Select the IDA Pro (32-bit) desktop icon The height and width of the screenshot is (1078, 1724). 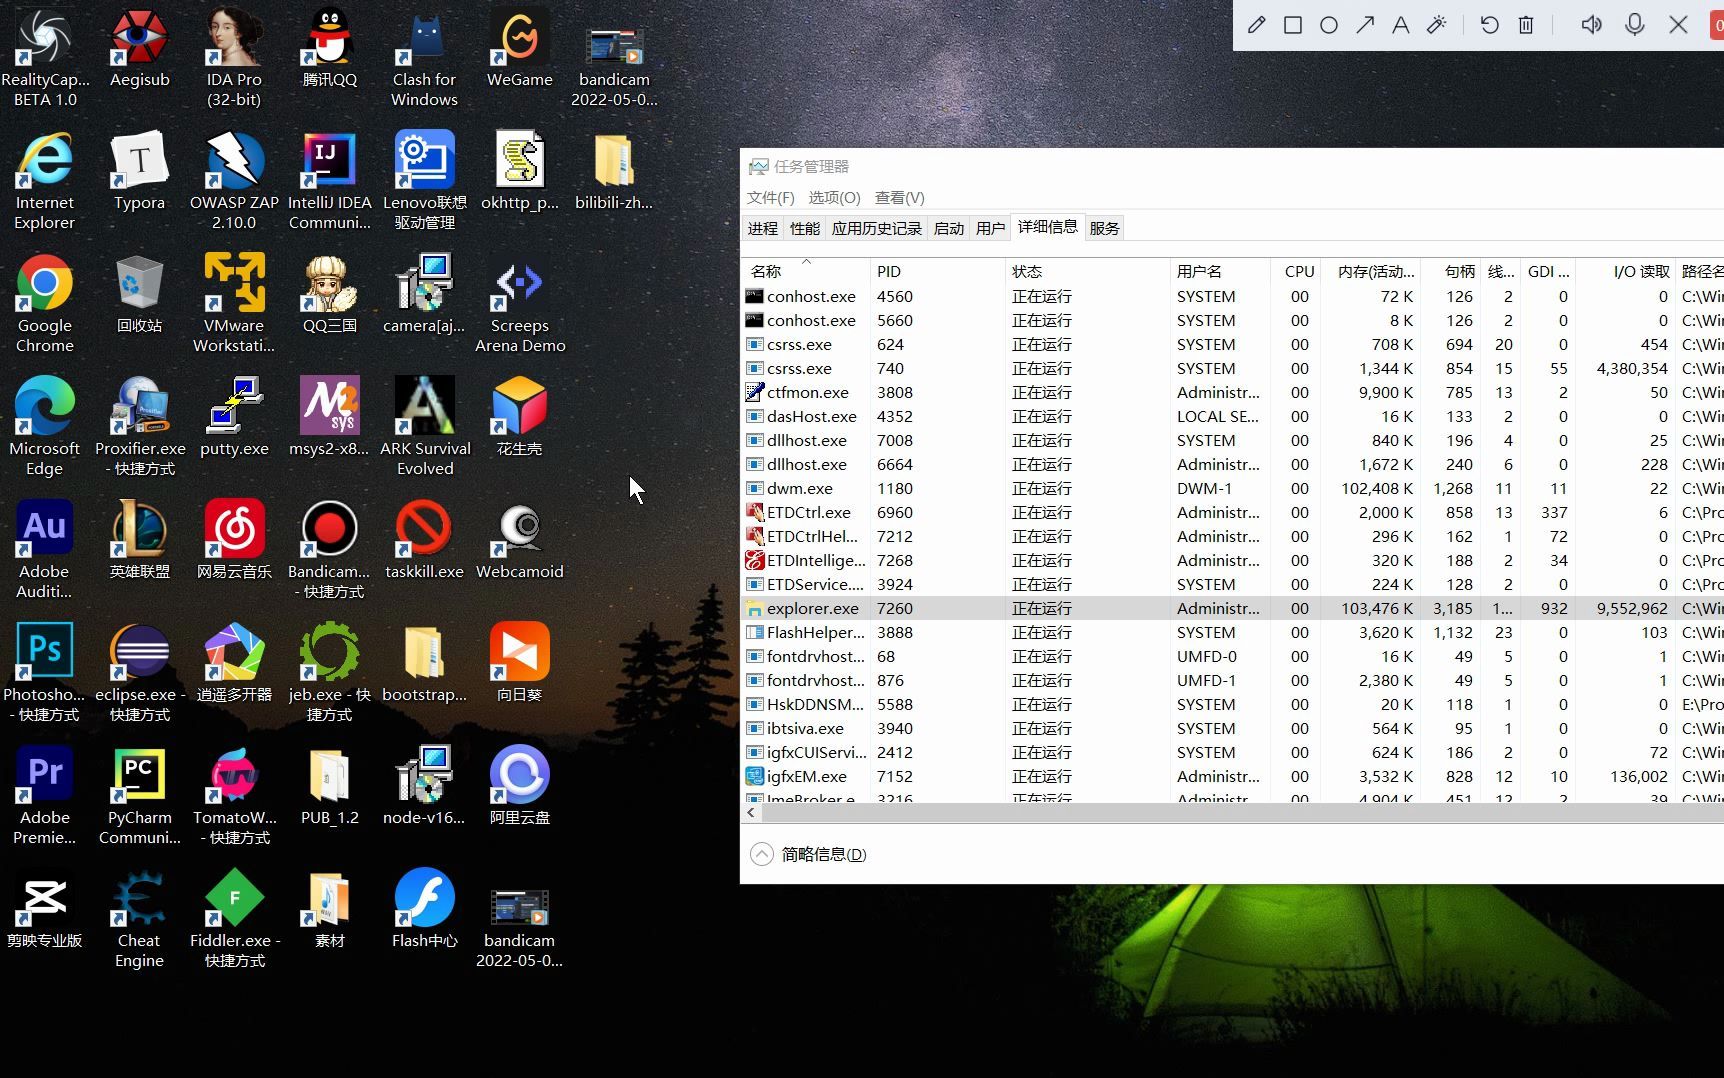(x=234, y=58)
